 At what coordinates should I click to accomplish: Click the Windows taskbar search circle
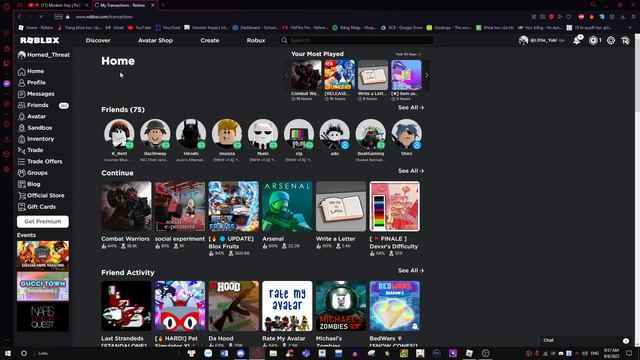click(24, 353)
